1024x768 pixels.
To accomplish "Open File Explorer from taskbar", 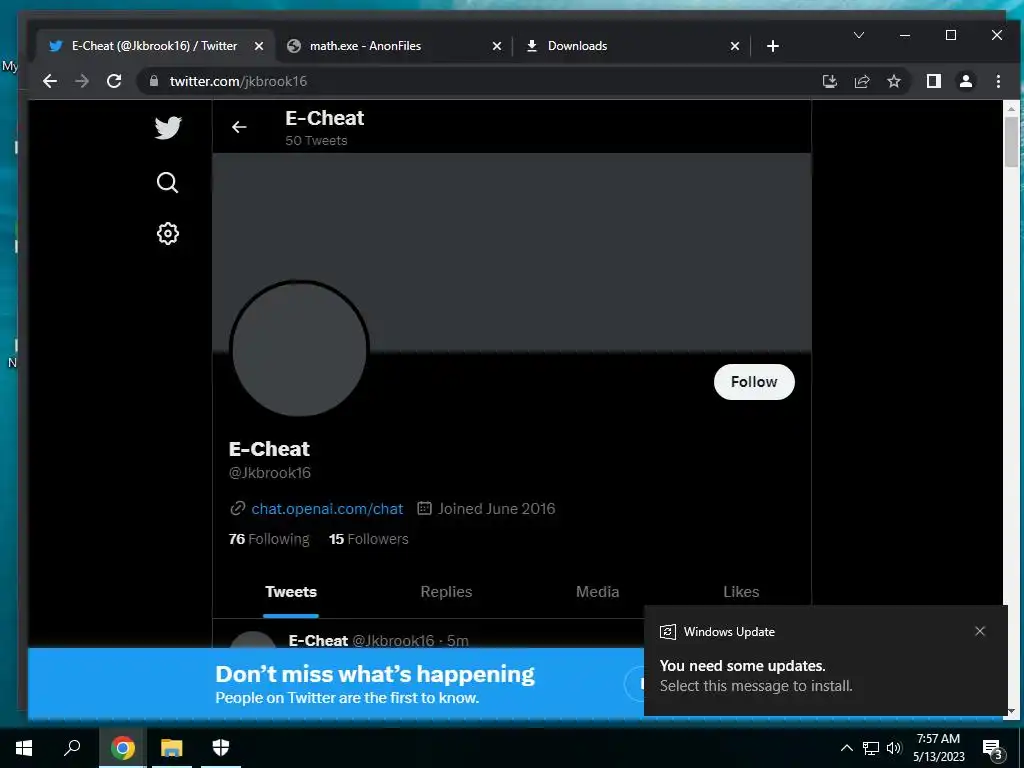I will click(172, 748).
